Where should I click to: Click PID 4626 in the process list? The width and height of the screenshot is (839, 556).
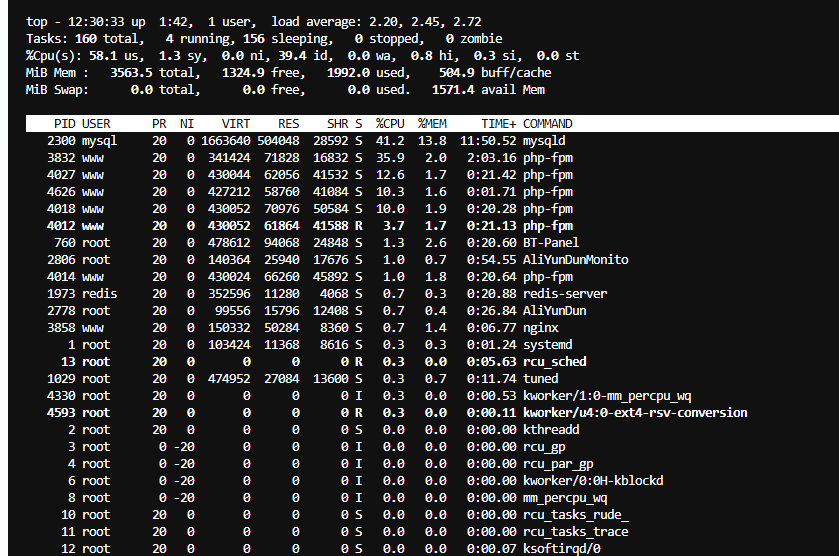(61, 192)
